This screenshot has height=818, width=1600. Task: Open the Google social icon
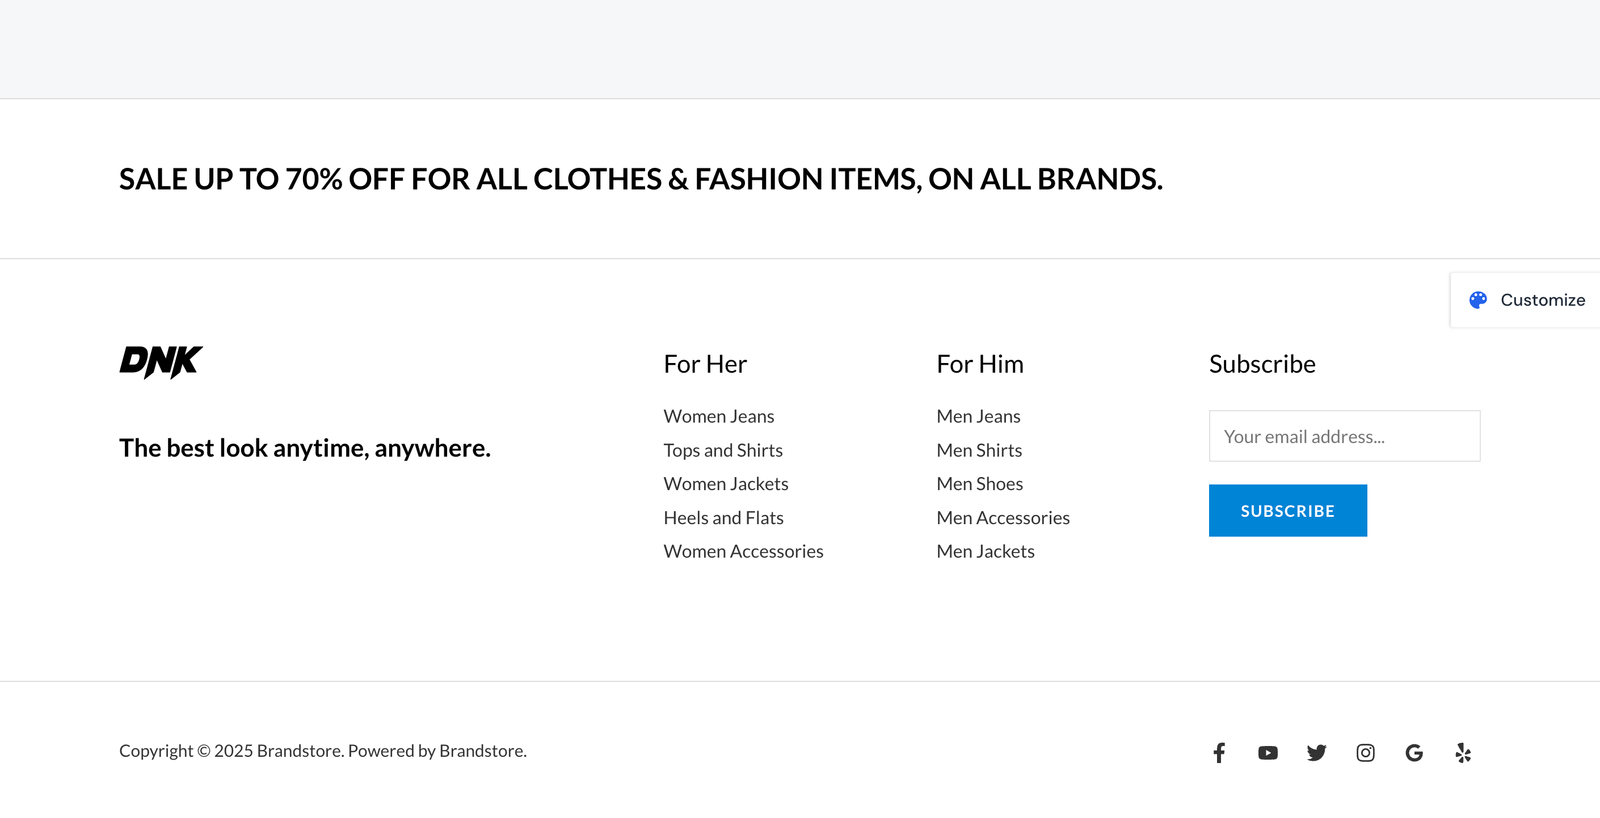coord(1414,753)
